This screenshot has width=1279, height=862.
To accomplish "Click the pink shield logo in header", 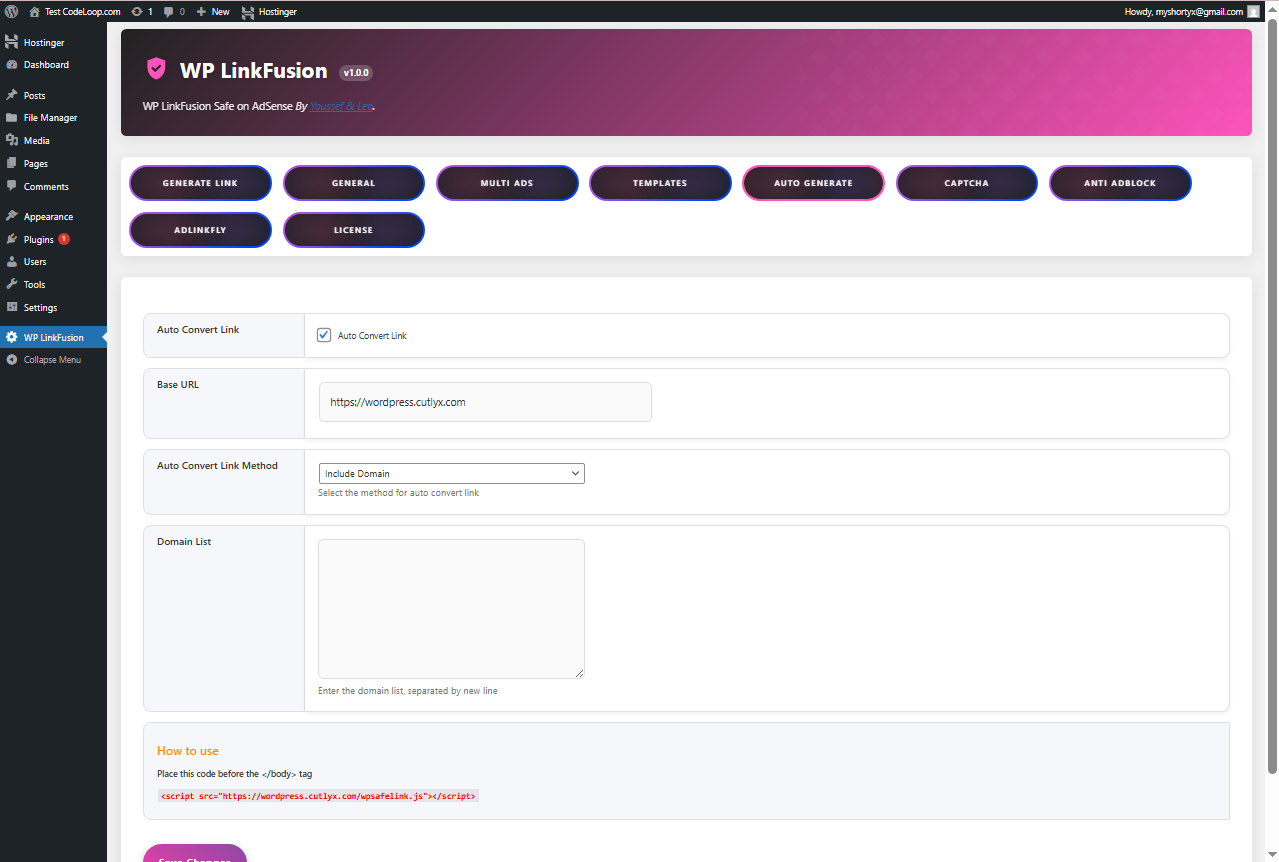I will [x=156, y=69].
